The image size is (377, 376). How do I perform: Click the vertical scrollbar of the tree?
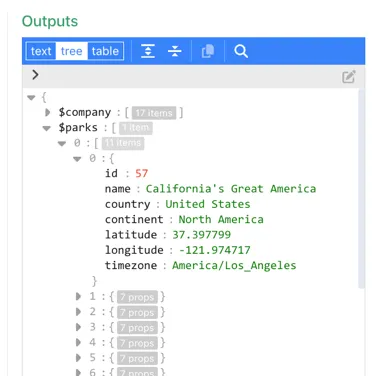click(x=361, y=188)
